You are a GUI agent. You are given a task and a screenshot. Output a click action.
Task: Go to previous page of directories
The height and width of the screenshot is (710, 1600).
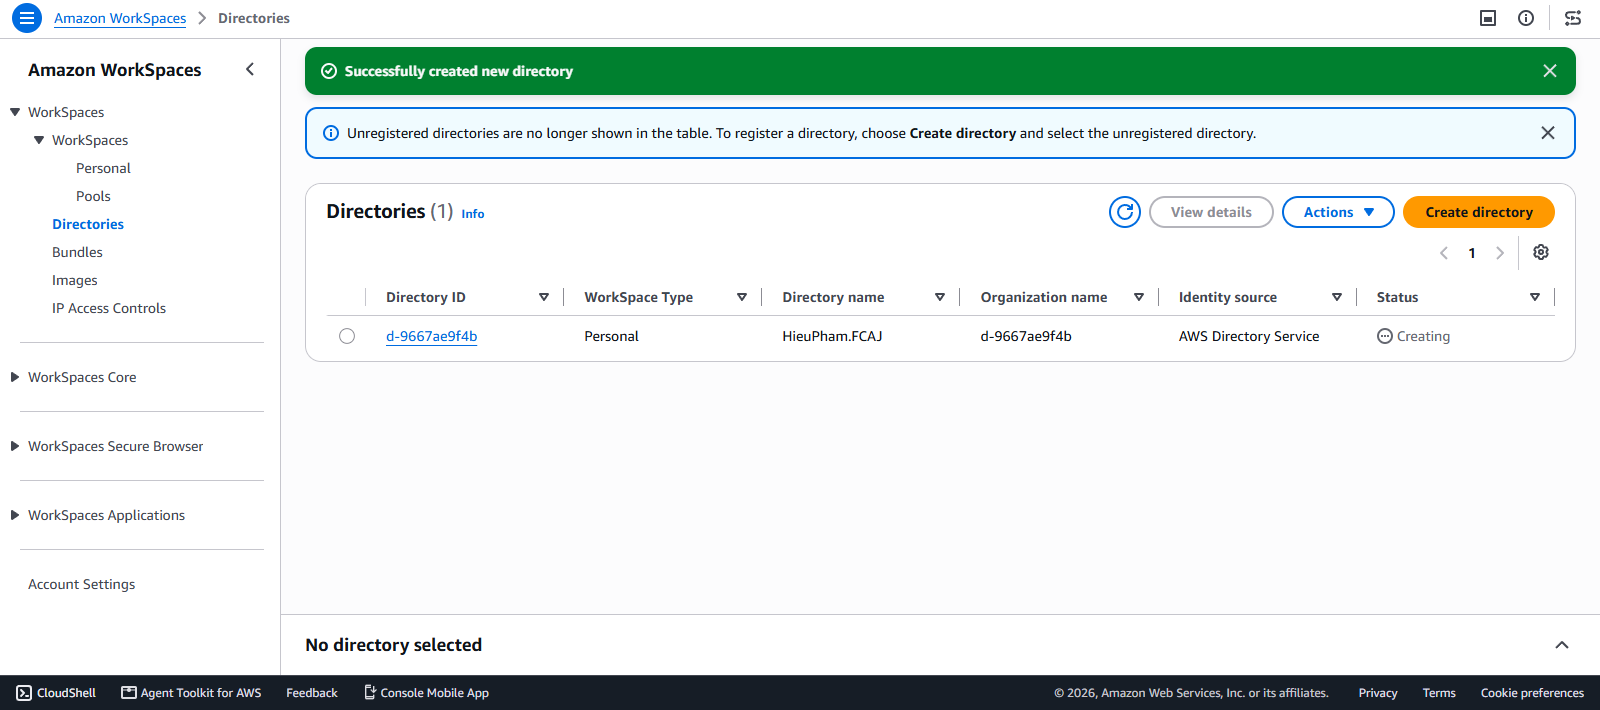pos(1444,253)
